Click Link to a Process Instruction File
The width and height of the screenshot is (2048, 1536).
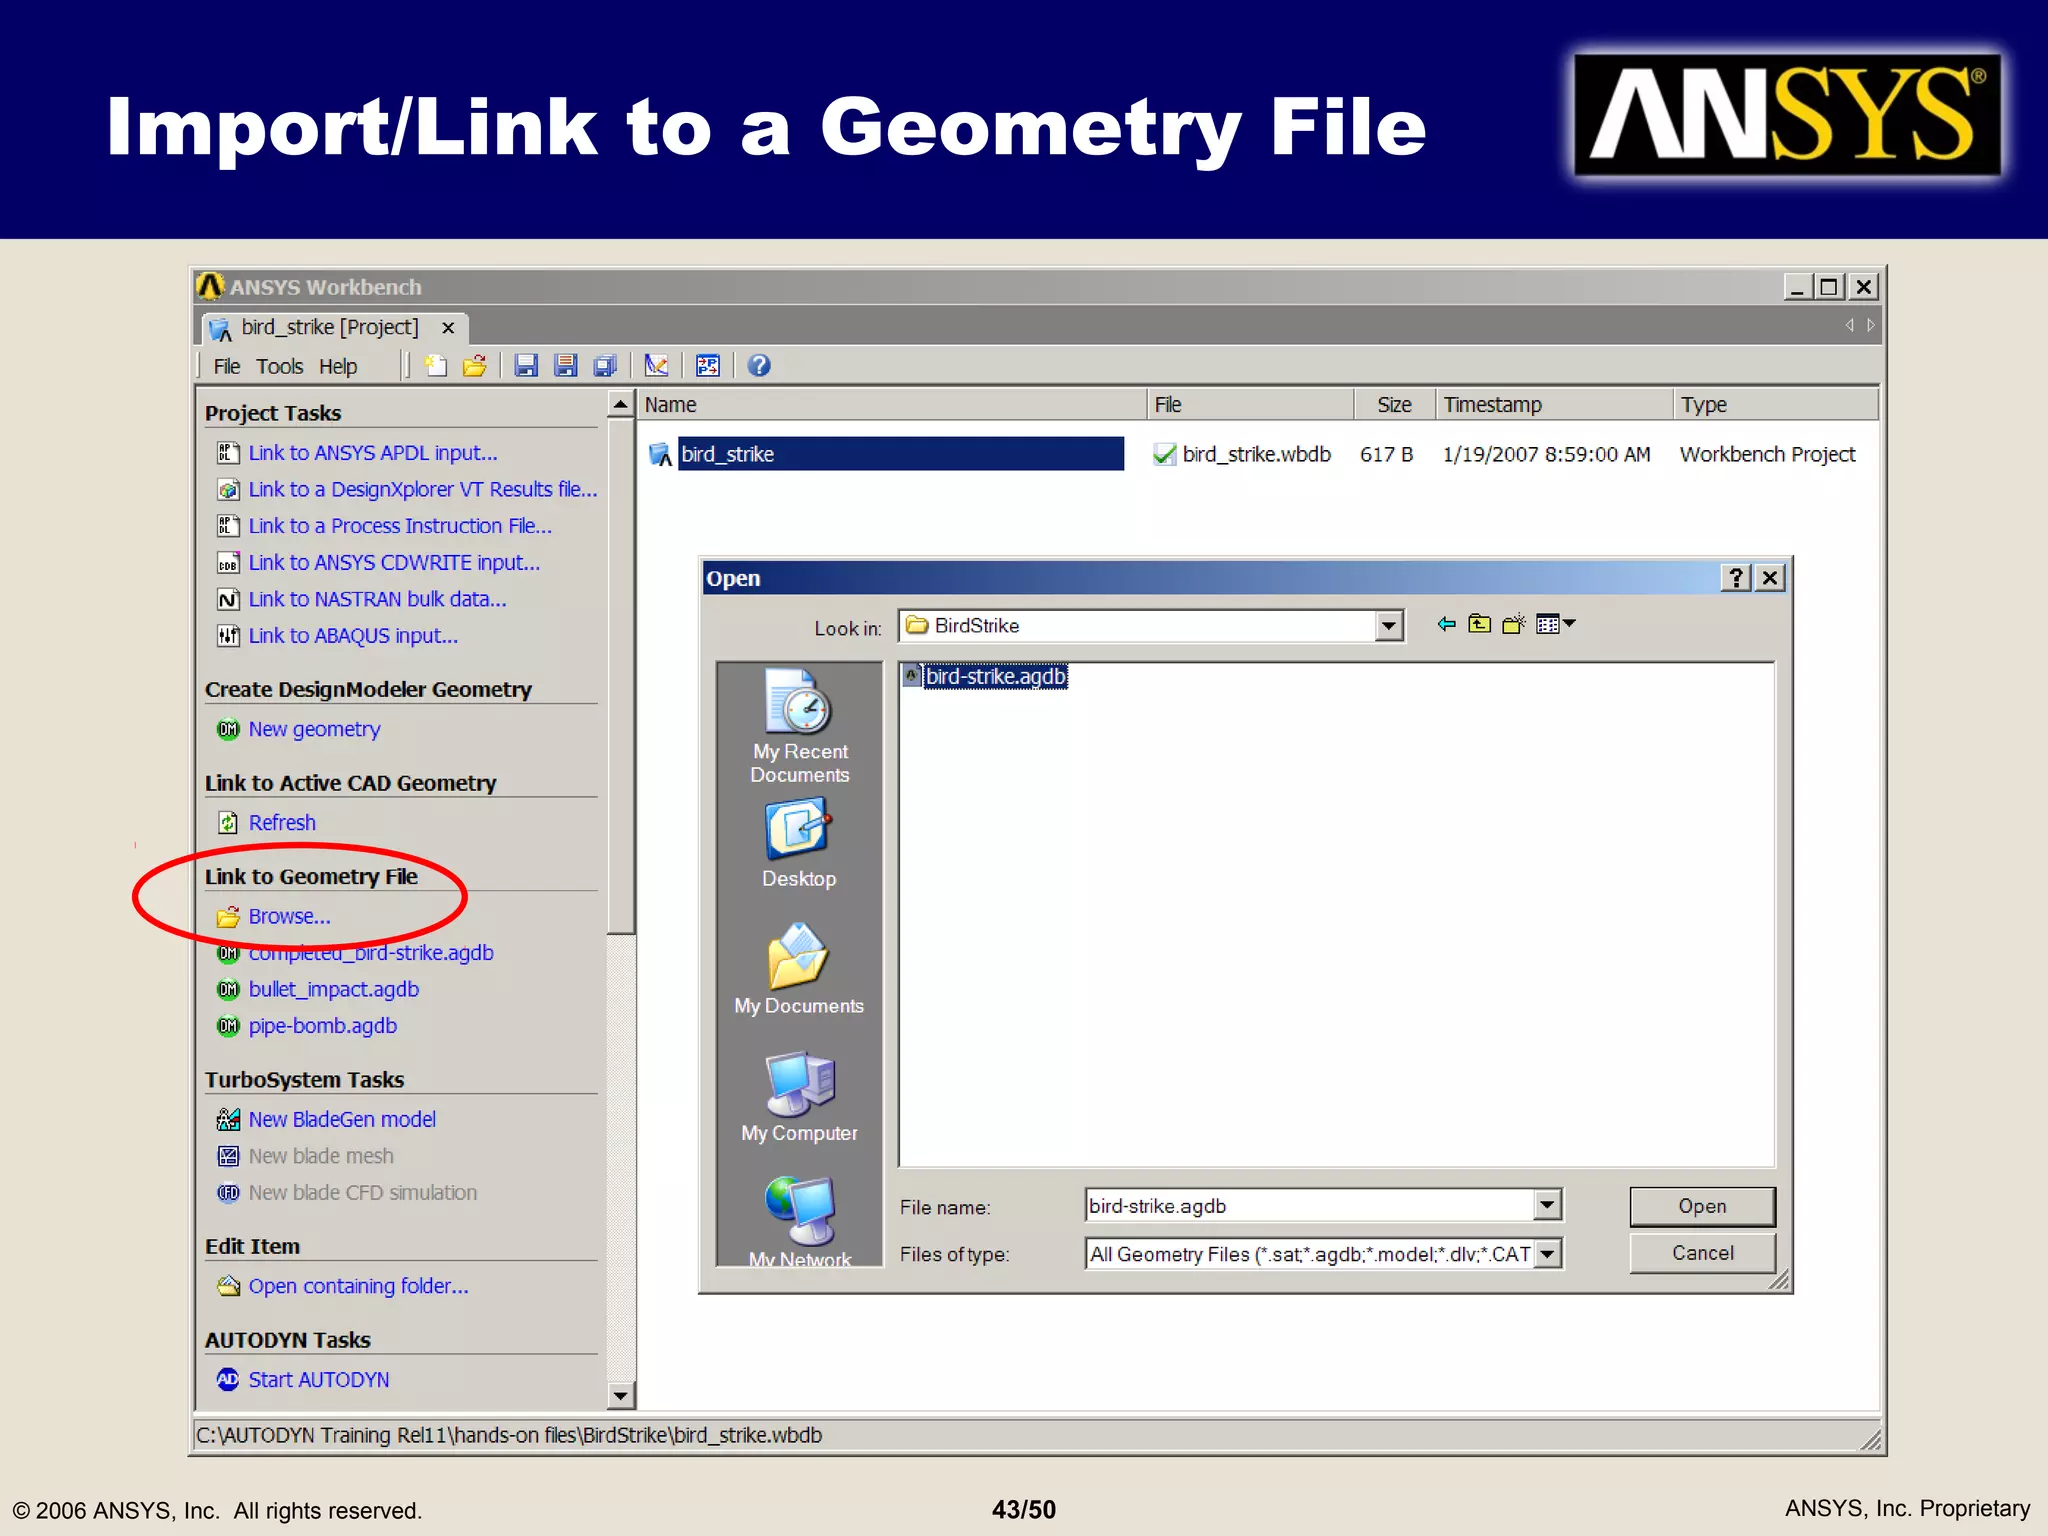click(400, 526)
